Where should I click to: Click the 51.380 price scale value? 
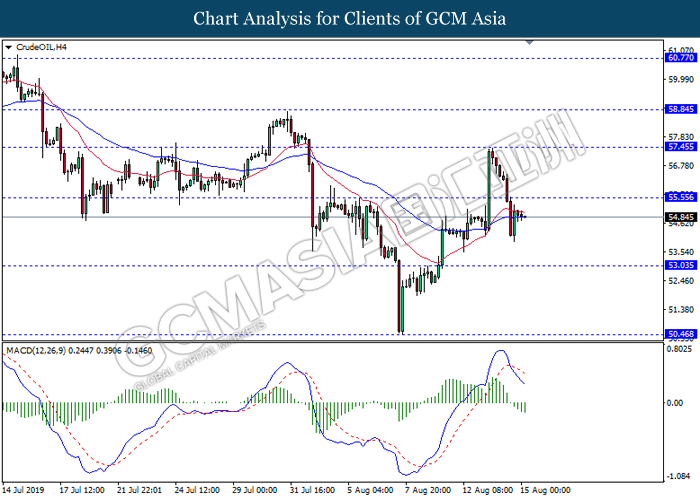(681, 309)
